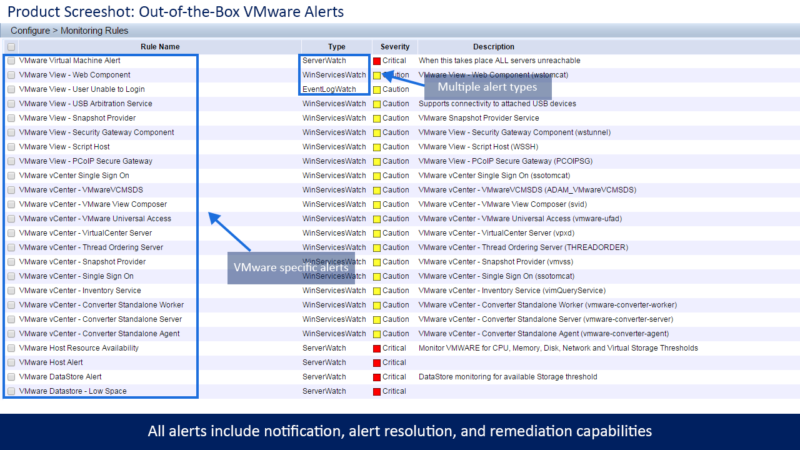Check the VMware View - USB Arbitration Service checkbox
800x450 pixels.
11,104
